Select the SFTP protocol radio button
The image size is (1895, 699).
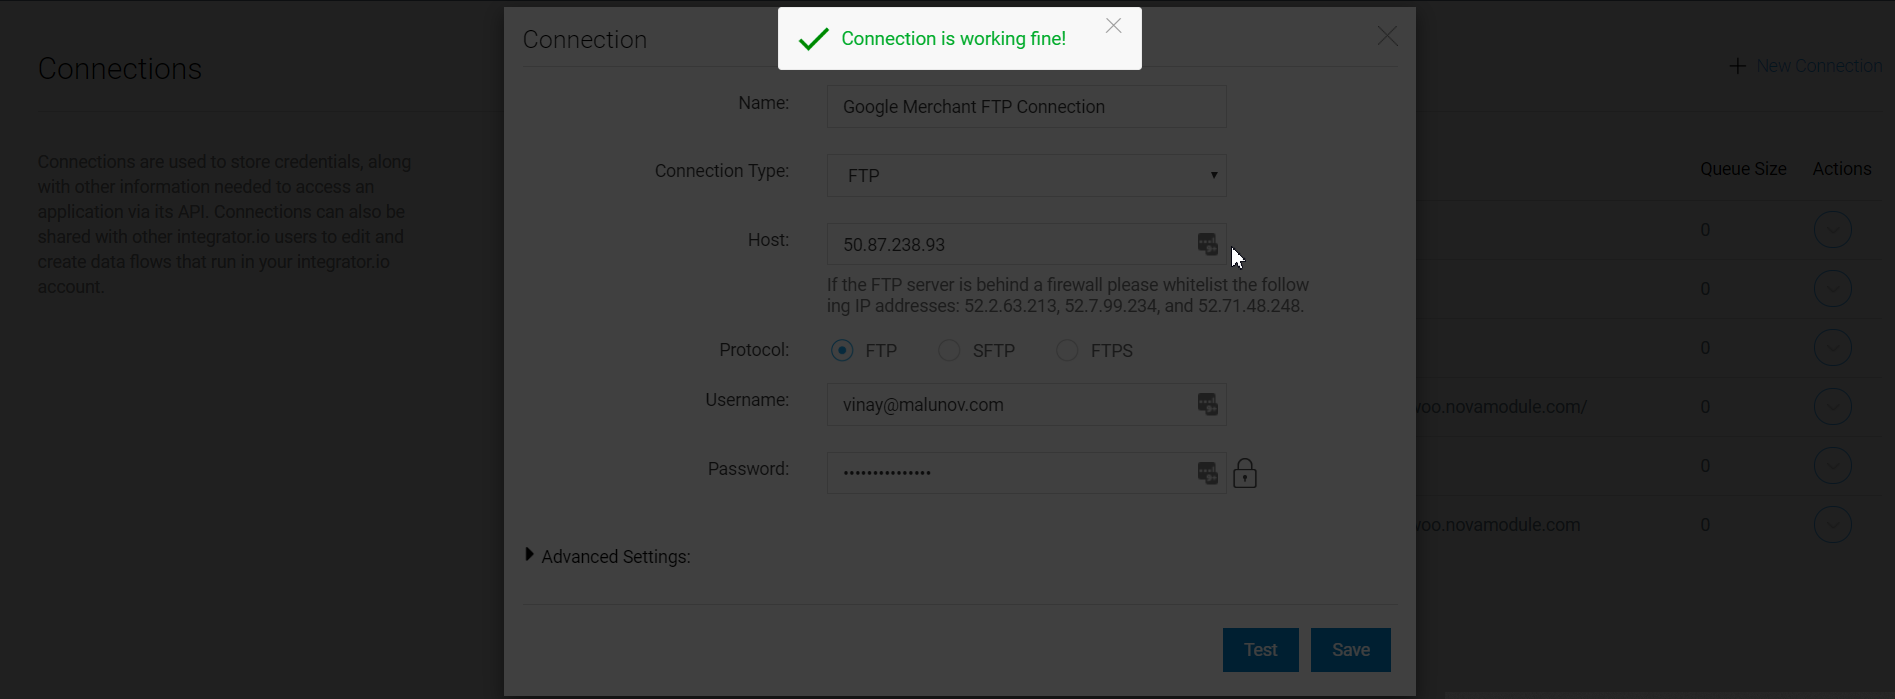tap(949, 350)
